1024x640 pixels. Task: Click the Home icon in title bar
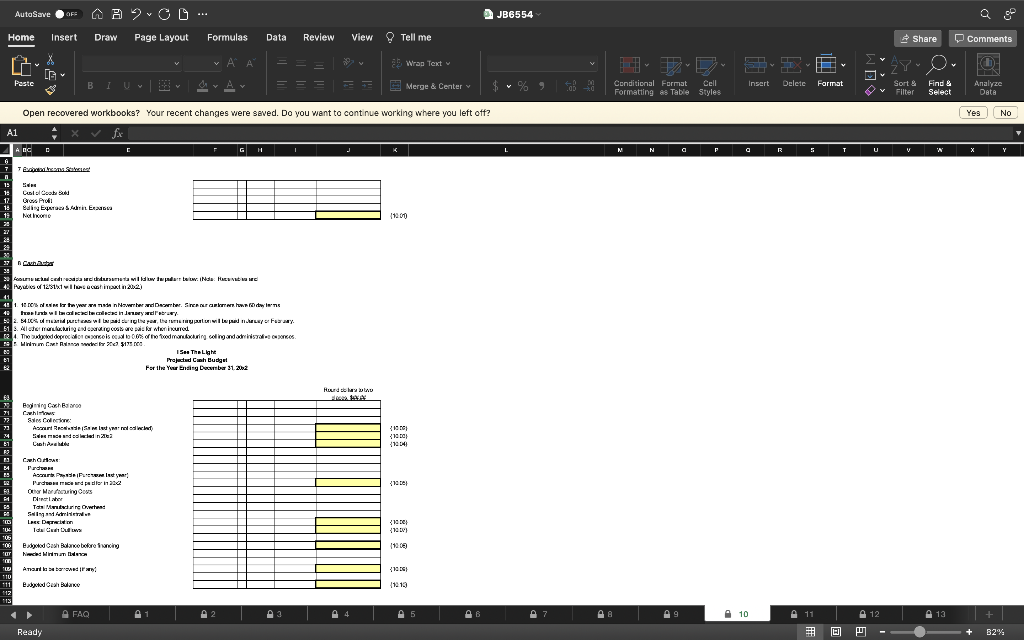point(97,14)
